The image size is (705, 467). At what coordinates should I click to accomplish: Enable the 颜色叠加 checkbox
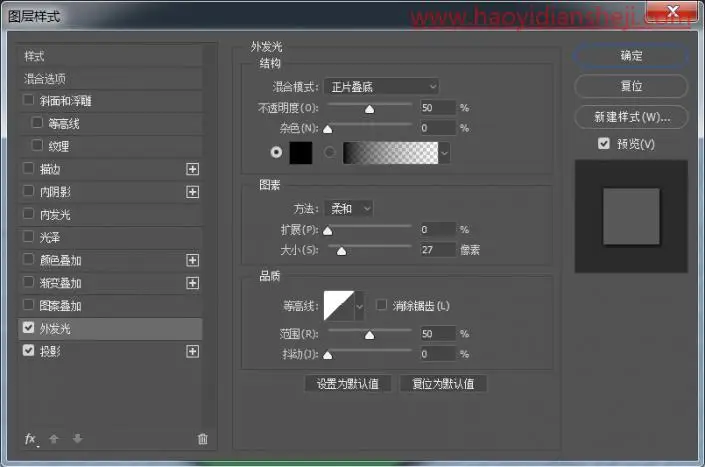(x=28, y=259)
